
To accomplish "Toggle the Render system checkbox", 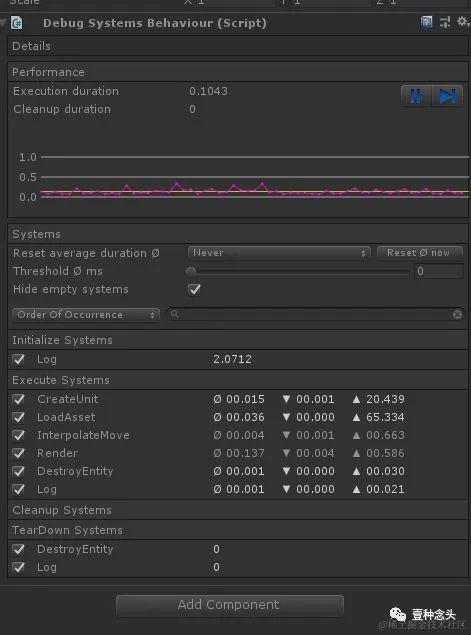I will click(x=19, y=453).
